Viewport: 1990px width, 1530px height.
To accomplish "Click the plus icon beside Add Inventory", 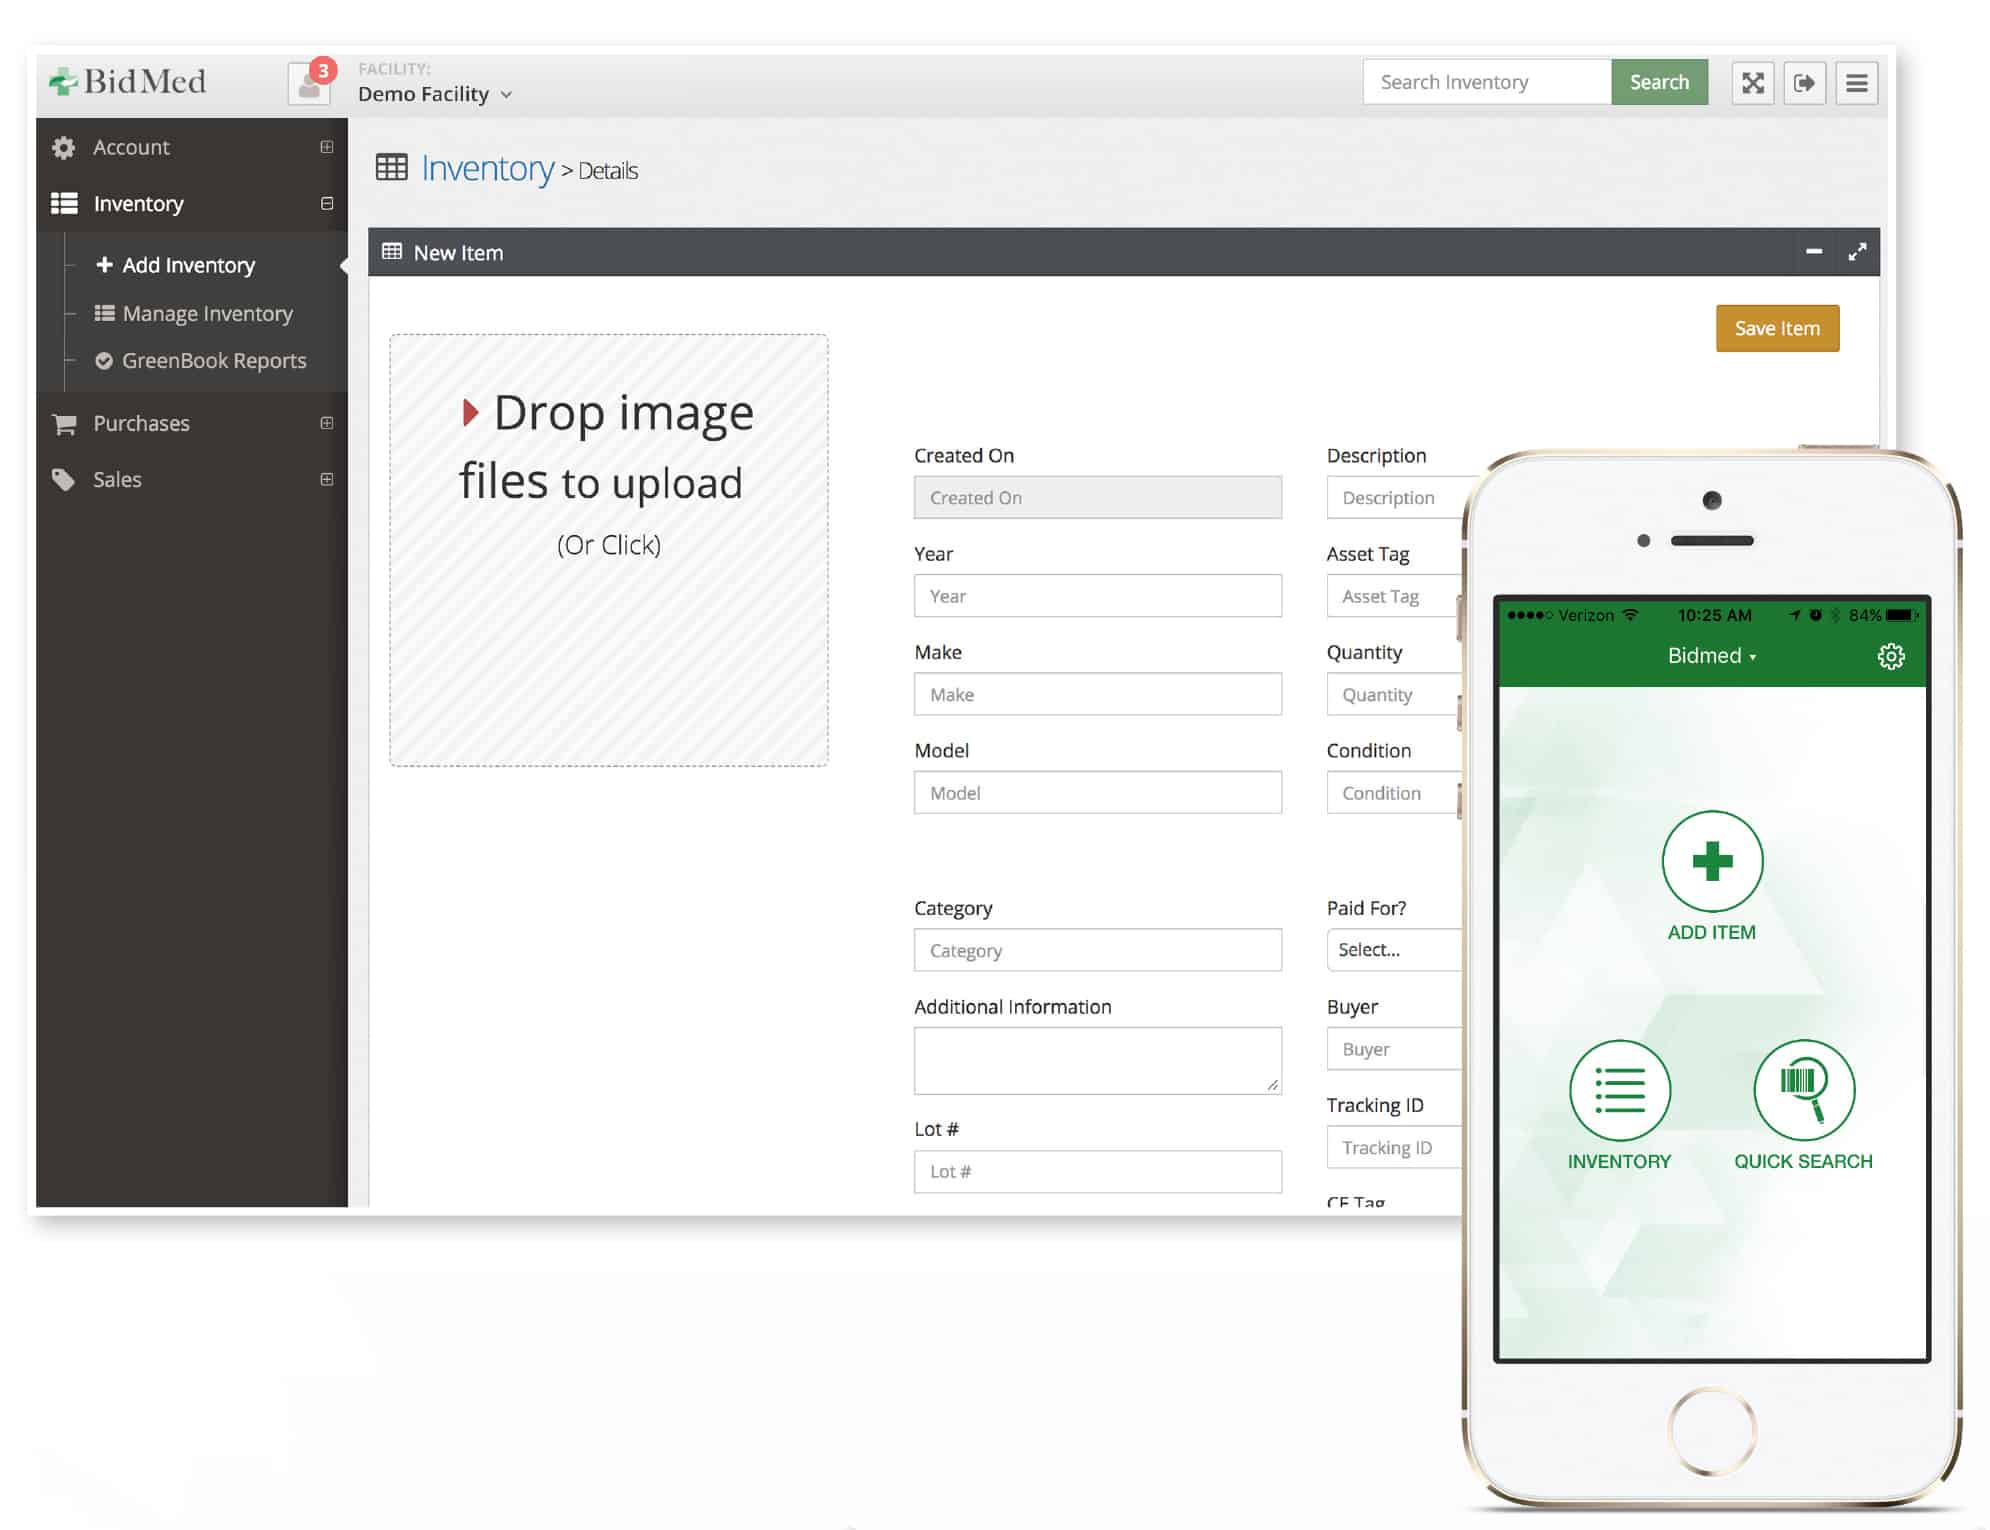I will click(104, 264).
